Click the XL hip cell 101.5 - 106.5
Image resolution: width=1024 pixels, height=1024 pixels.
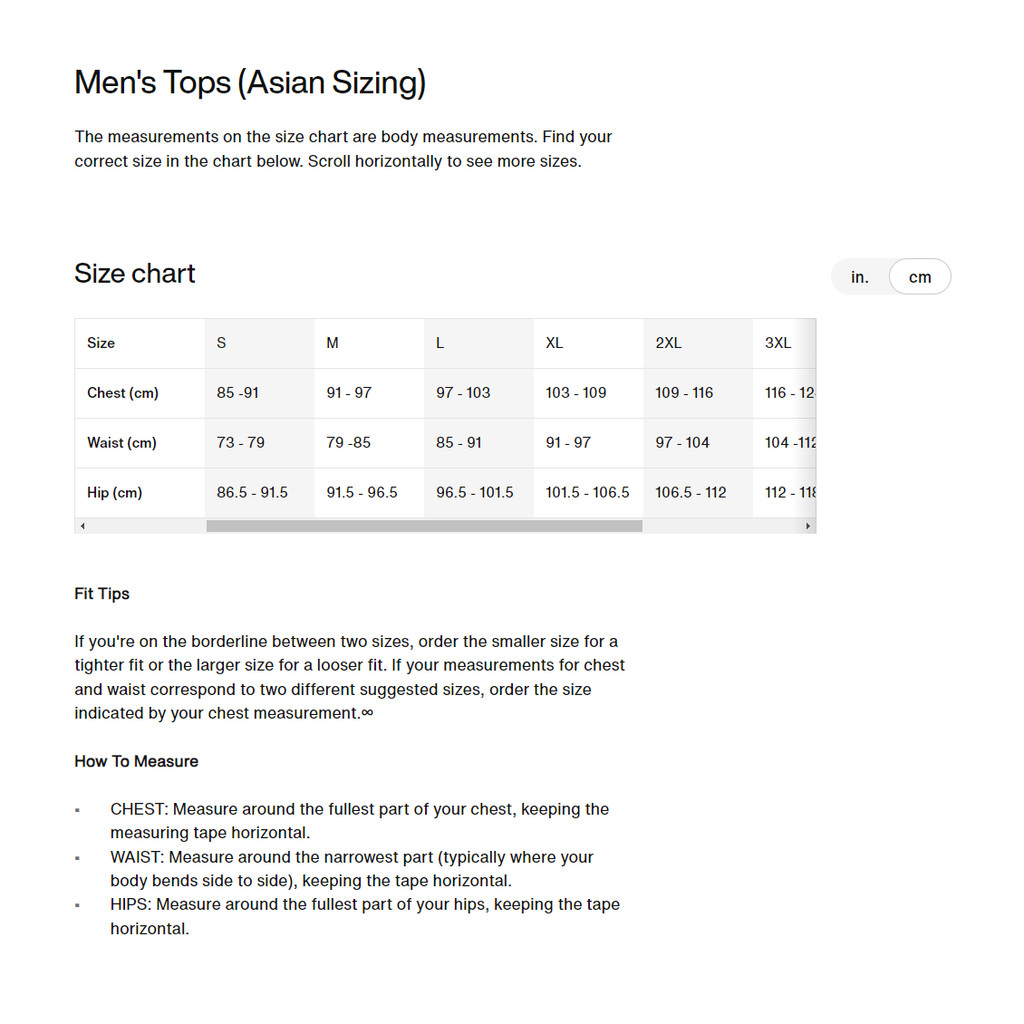587,493
